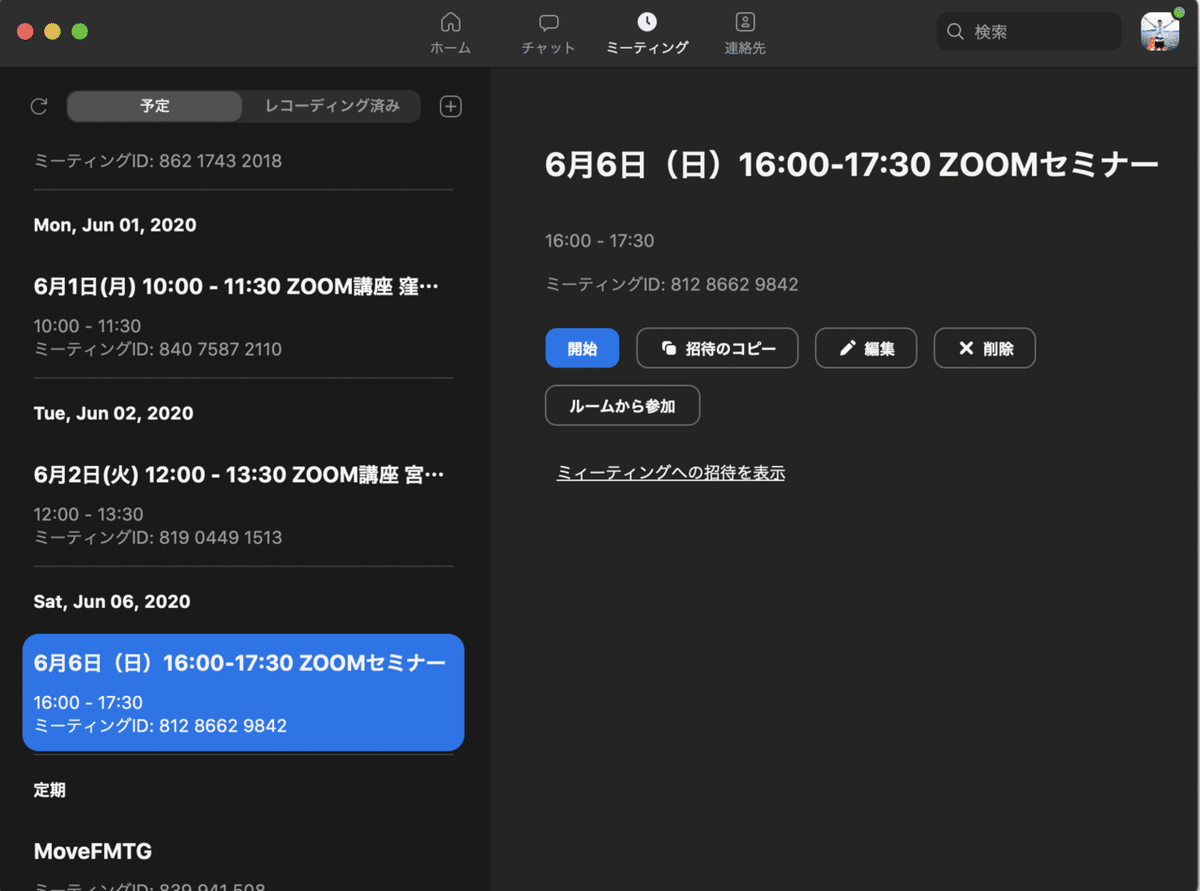Delete the meeting using 削除

pyautogui.click(x=984, y=348)
